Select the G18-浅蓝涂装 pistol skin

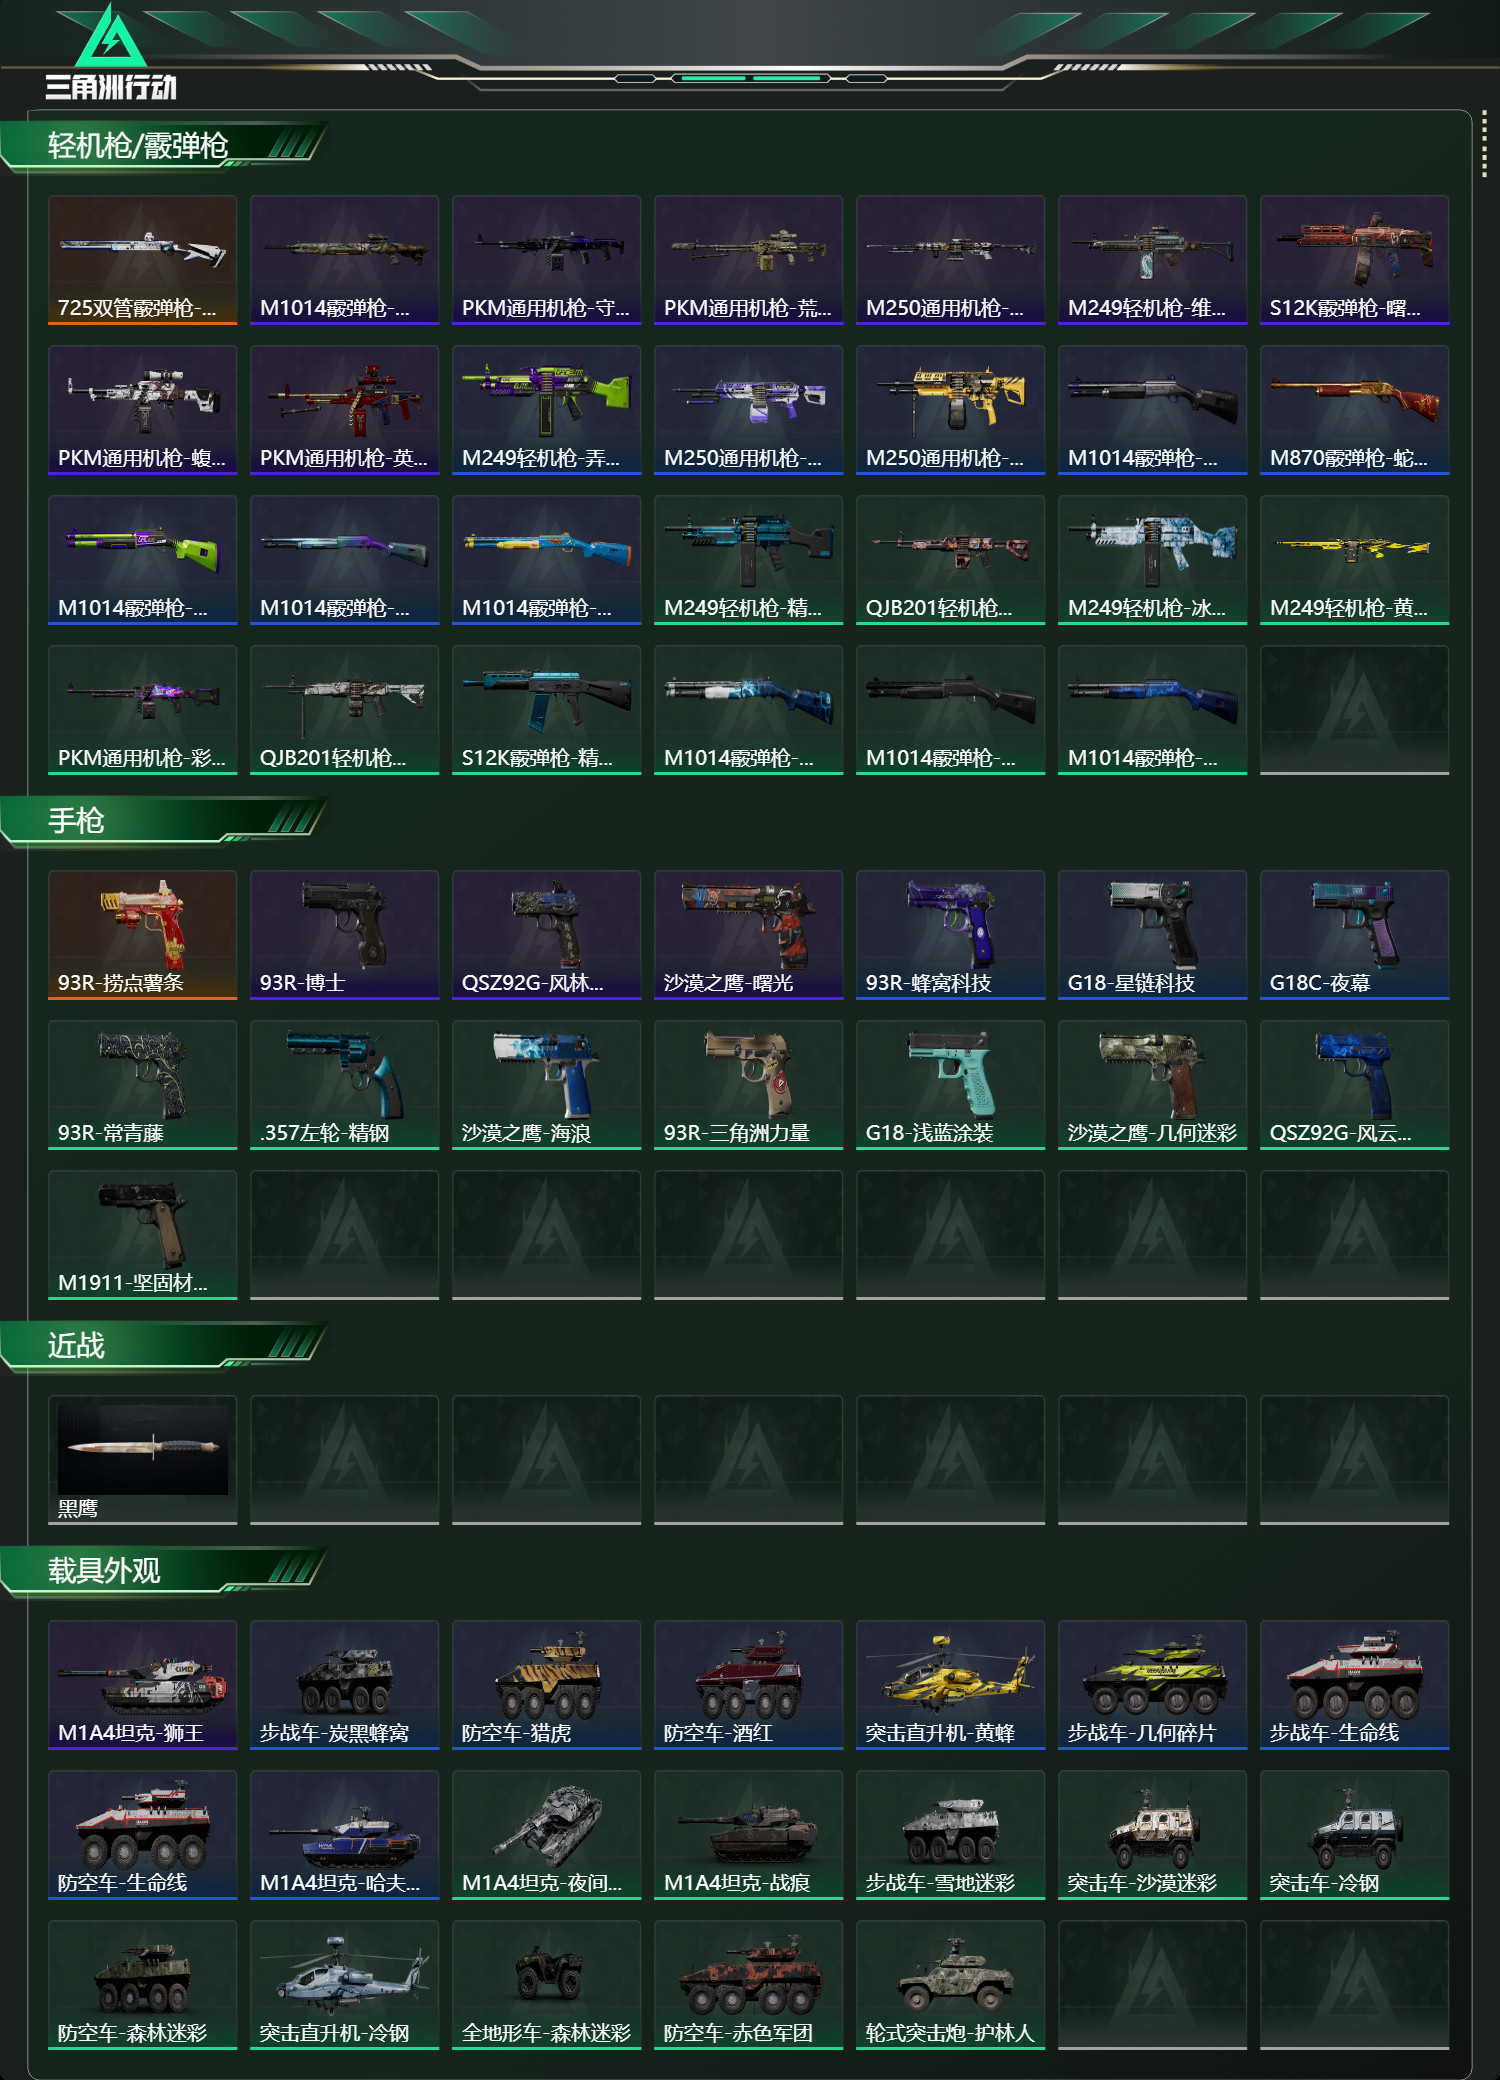(x=950, y=1085)
